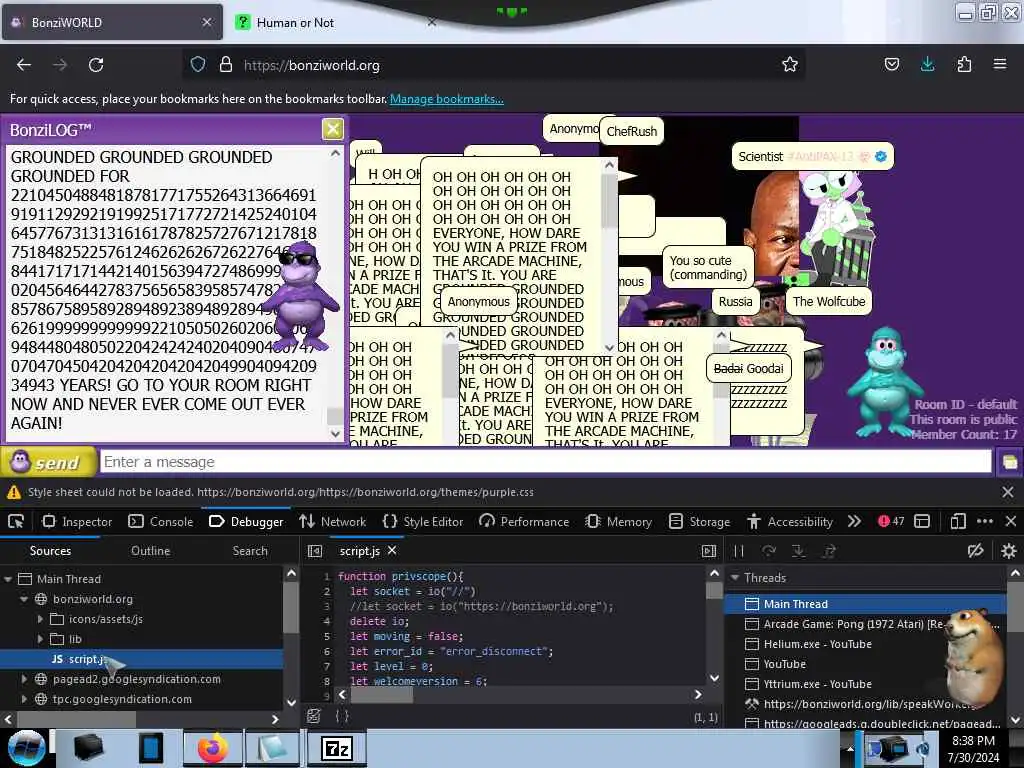
Task: Collapse the Main Thread tree node
Action: [x=8, y=579]
